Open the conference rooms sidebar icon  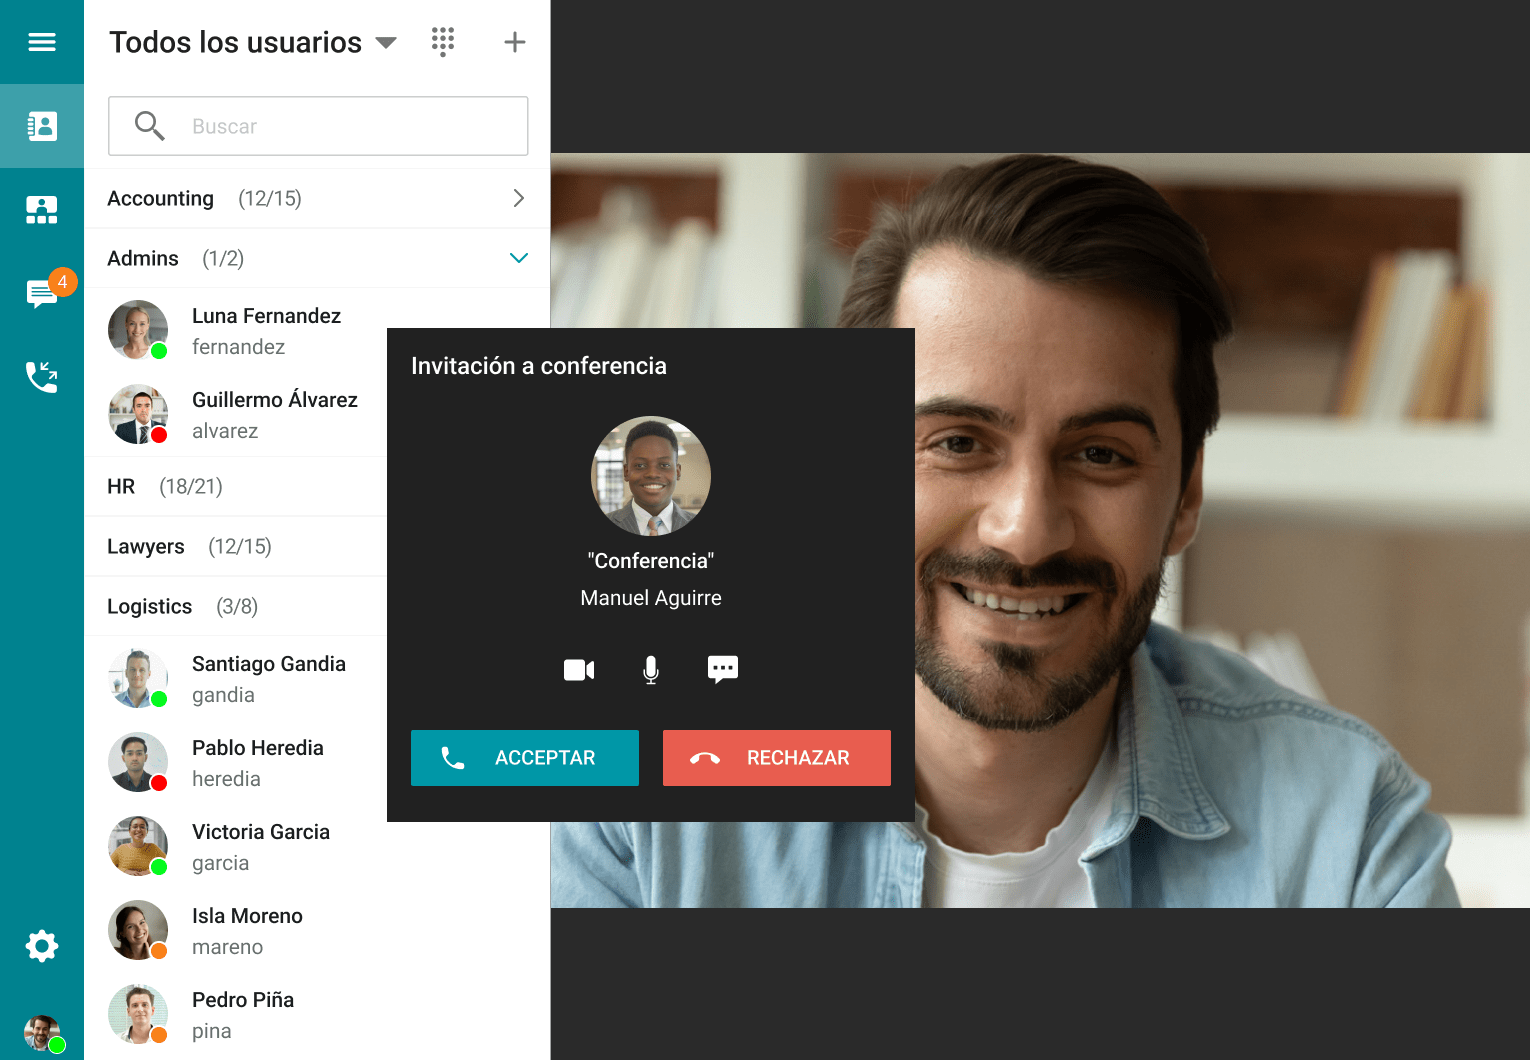[42, 210]
